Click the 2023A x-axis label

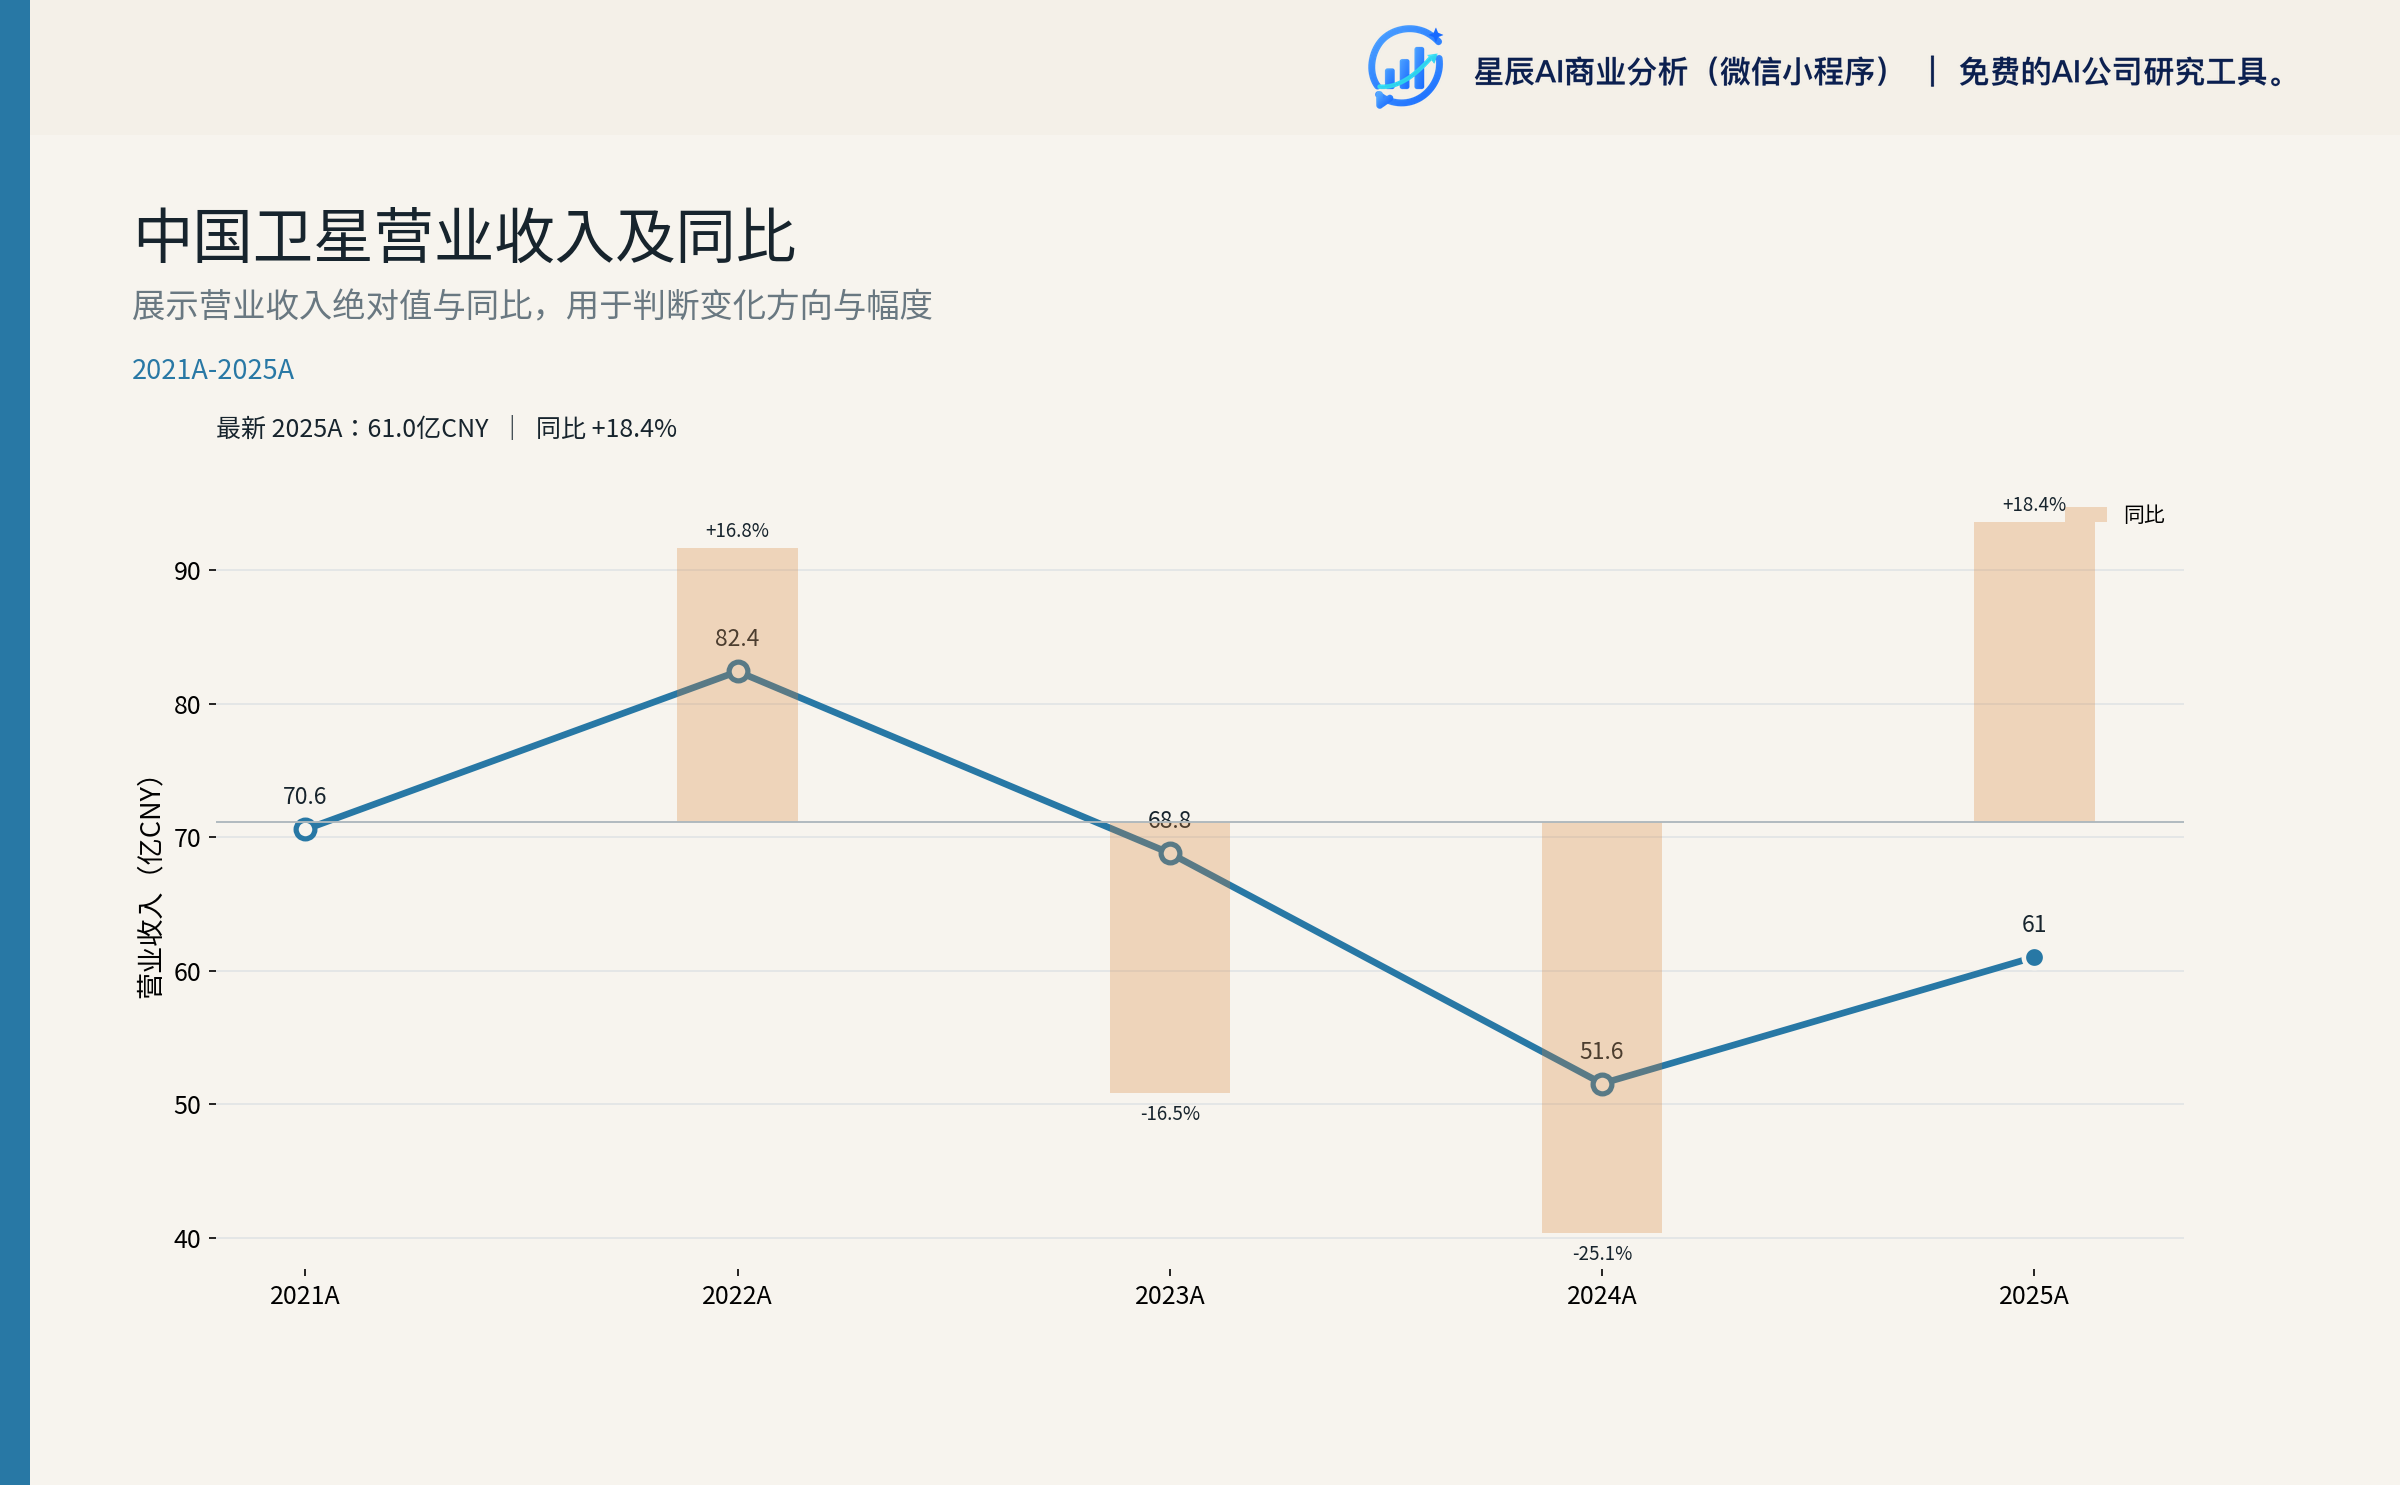pos(1170,1296)
